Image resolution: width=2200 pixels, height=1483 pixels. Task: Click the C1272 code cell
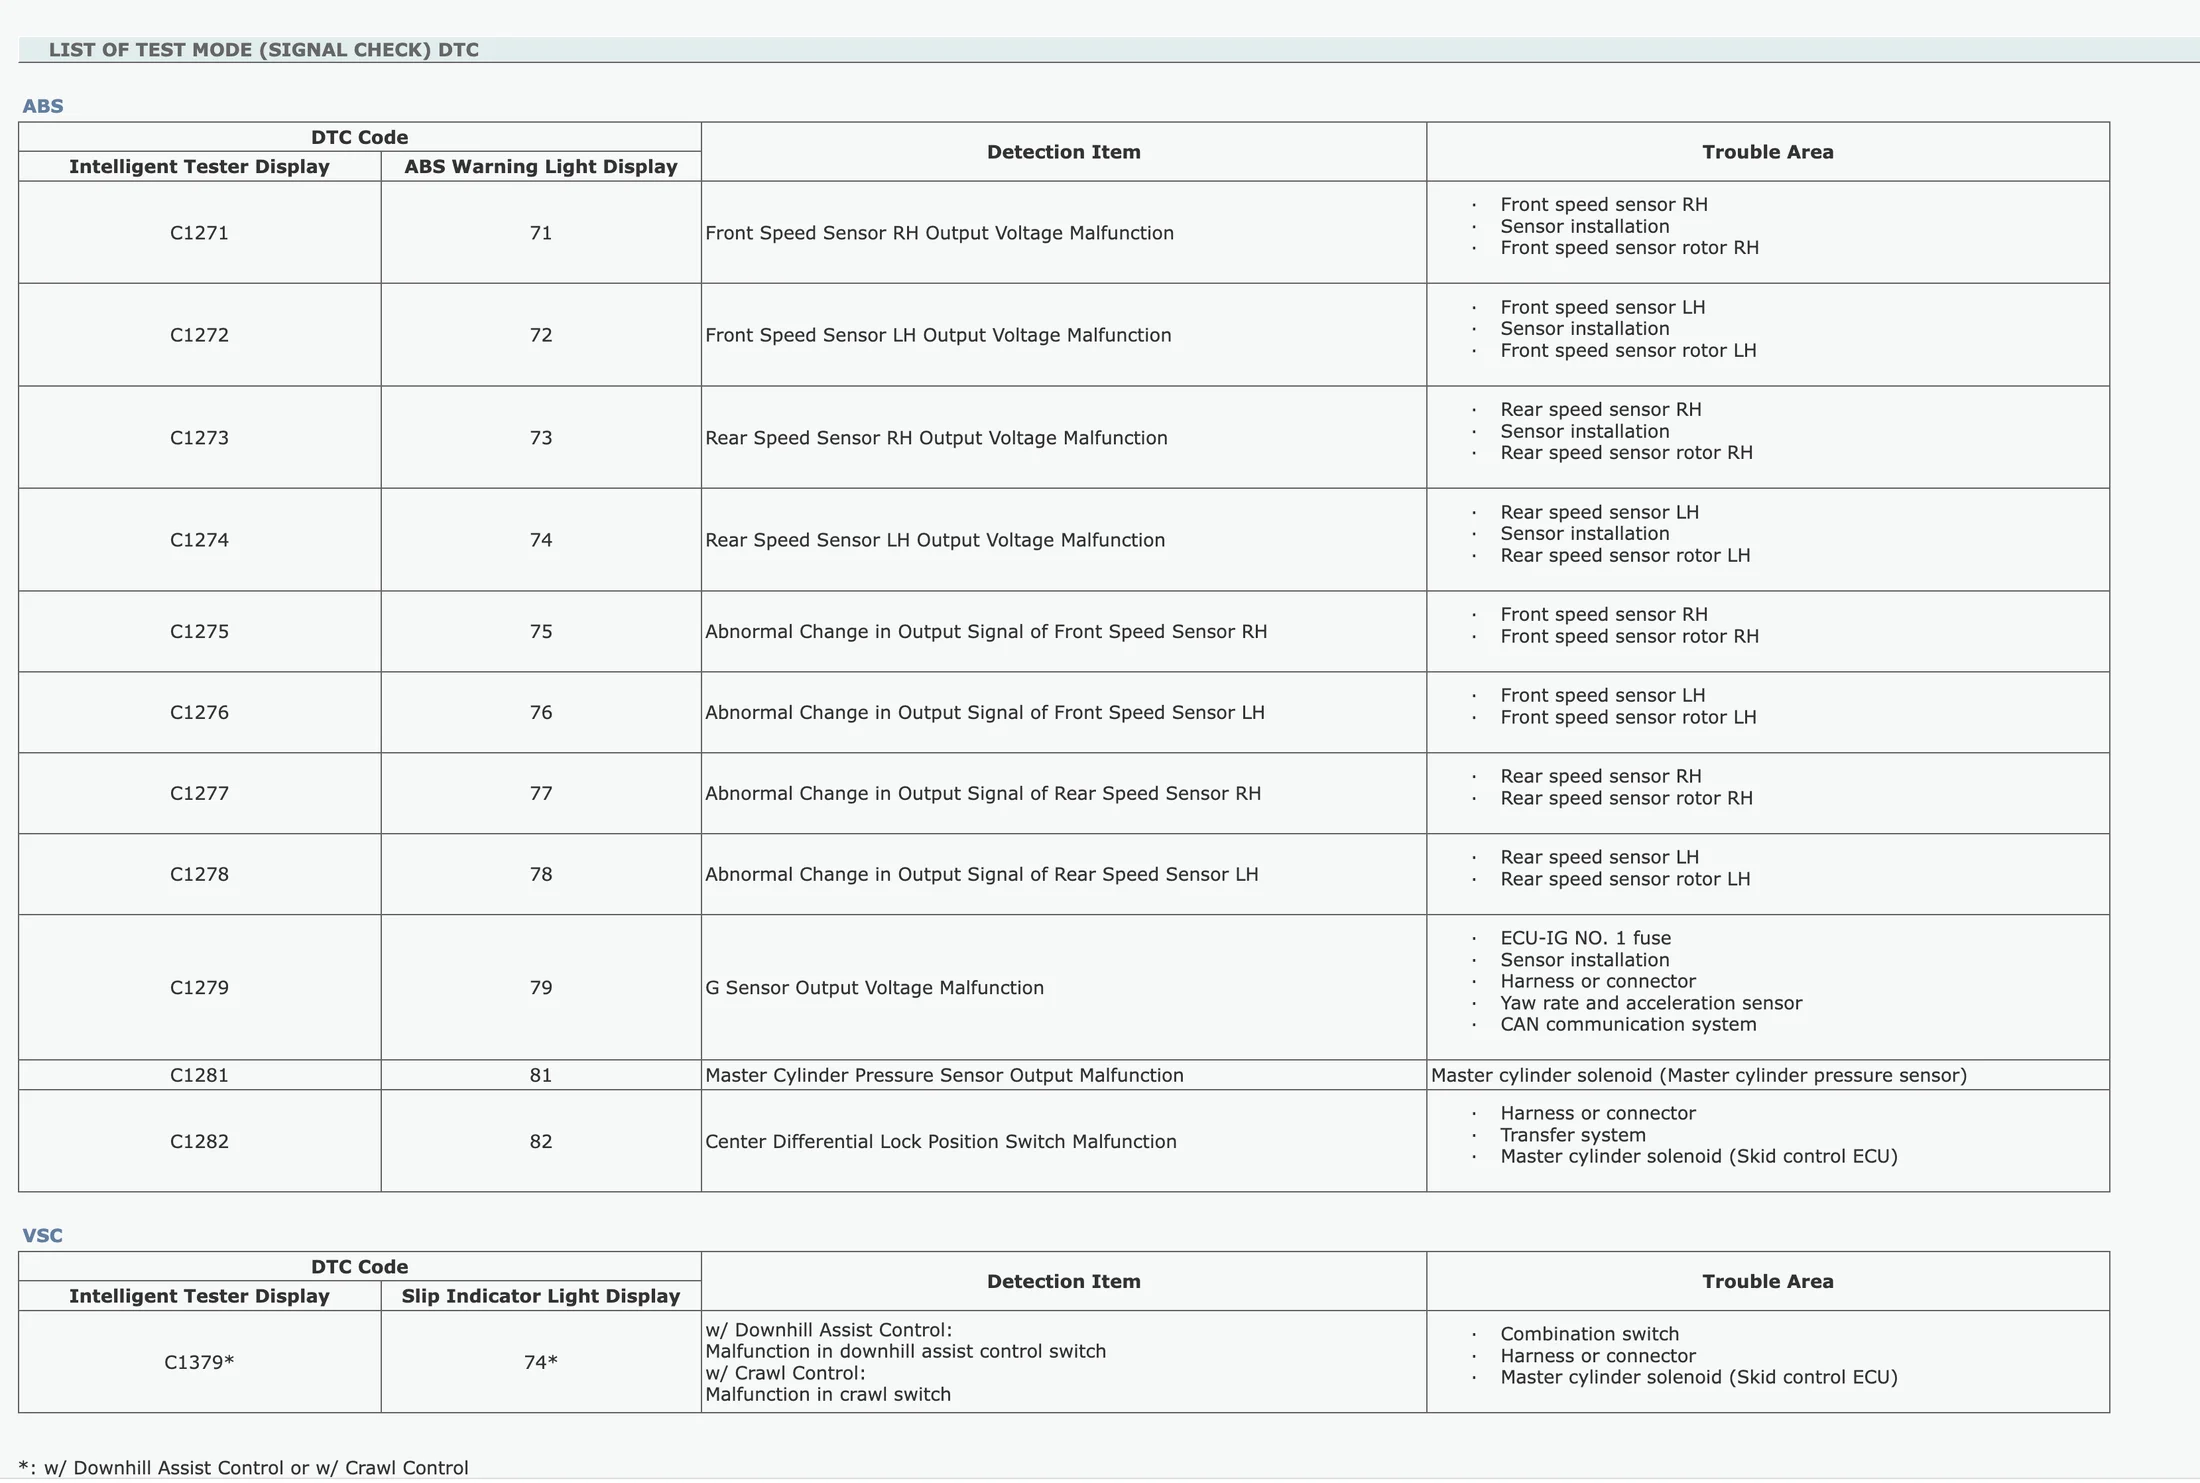[x=199, y=335]
